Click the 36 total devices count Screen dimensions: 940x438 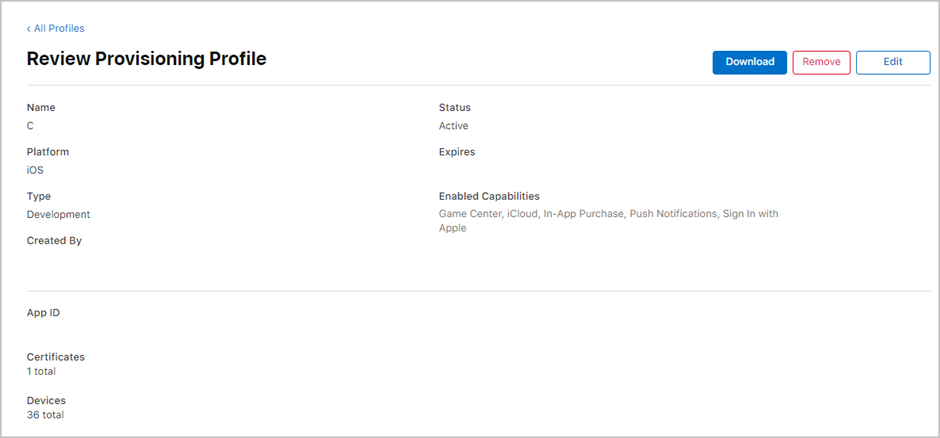coord(45,415)
